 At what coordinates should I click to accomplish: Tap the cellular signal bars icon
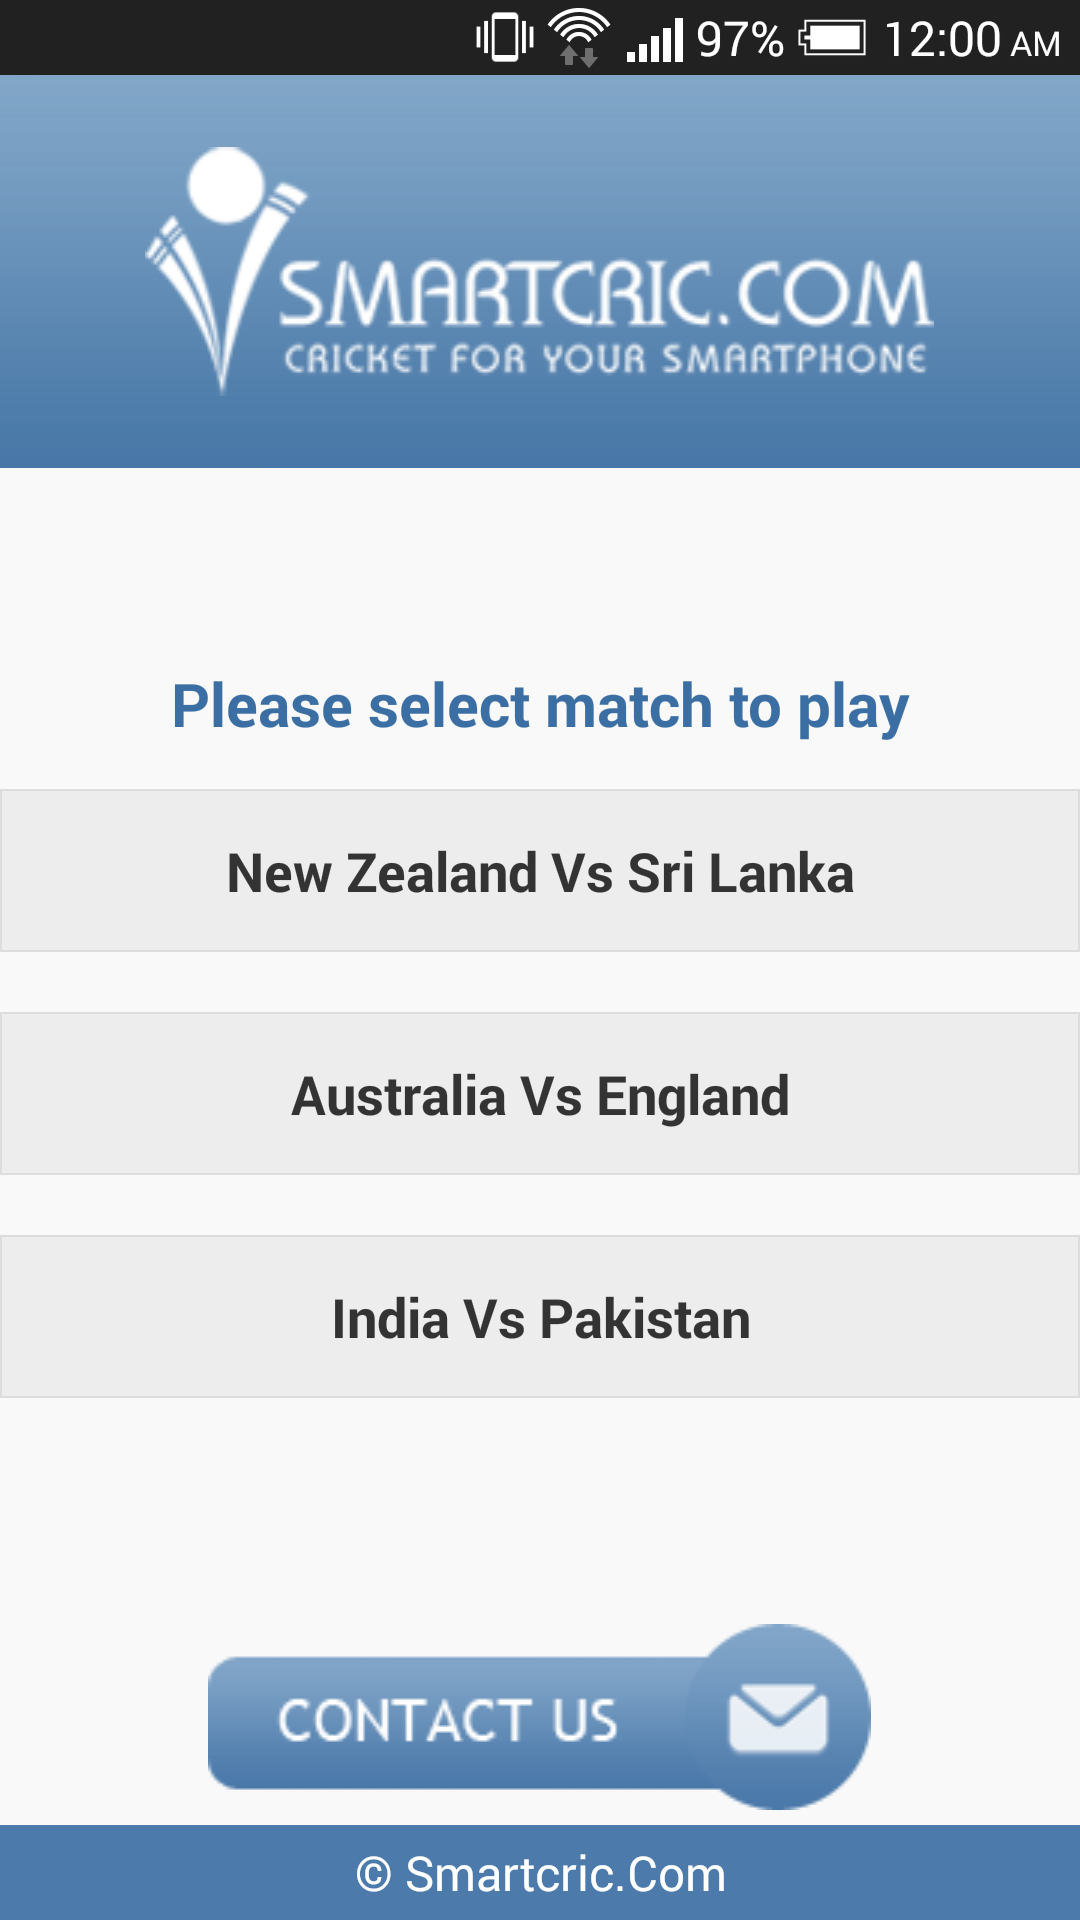coord(655,40)
